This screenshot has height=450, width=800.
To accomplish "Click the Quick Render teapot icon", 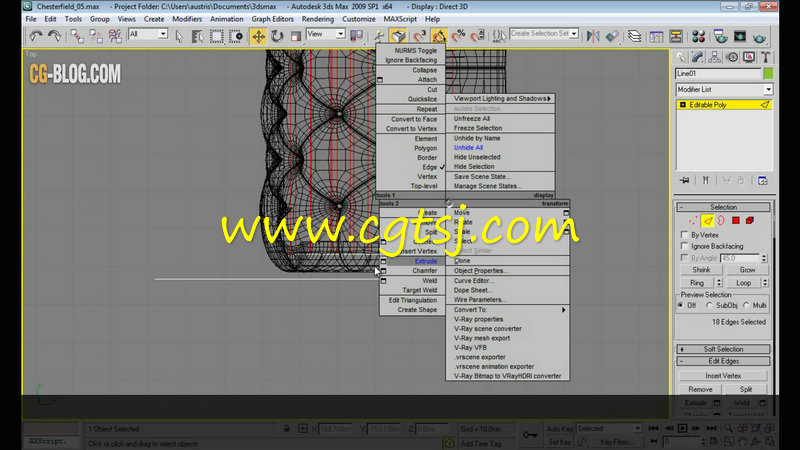I will pos(760,37).
